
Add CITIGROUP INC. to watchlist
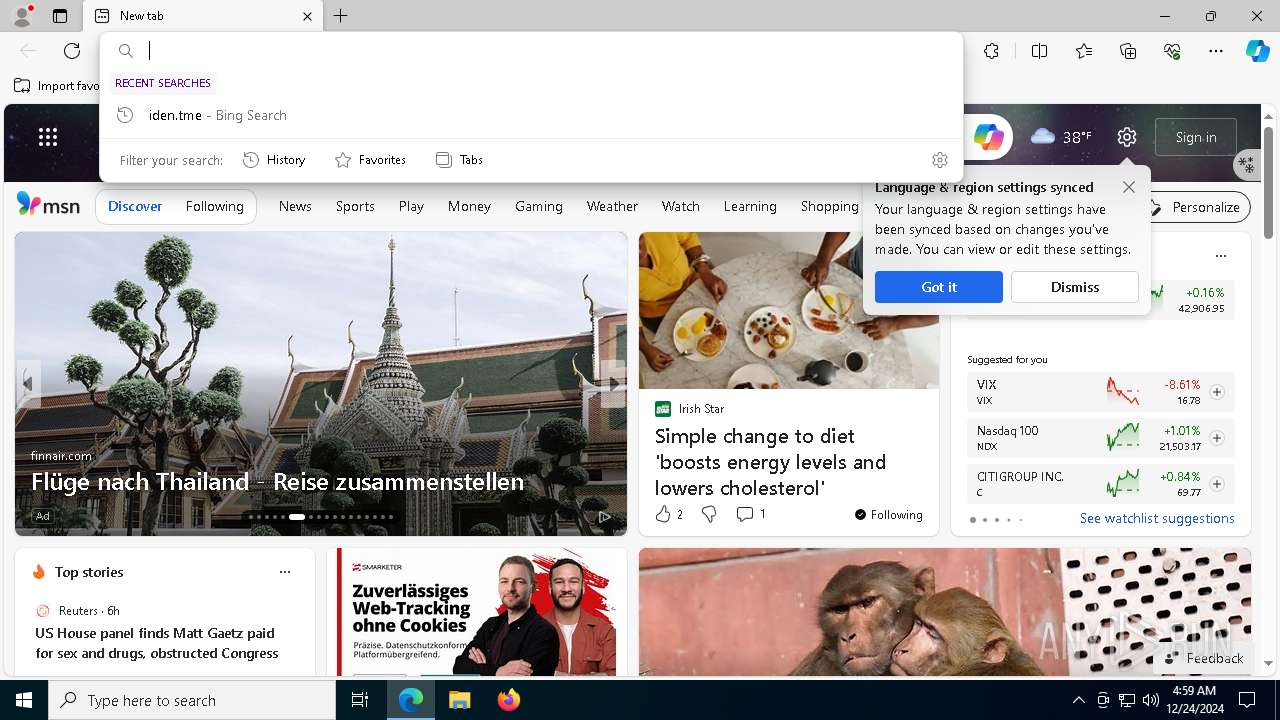point(1216,484)
